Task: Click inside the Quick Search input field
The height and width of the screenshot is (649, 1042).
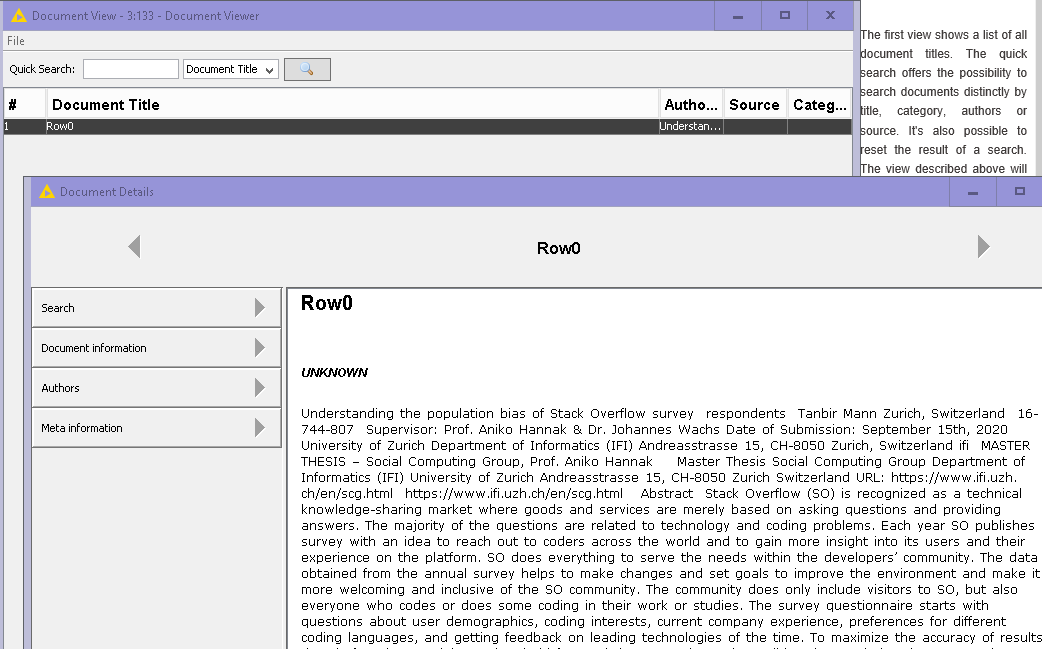Action: click(130, 69)
